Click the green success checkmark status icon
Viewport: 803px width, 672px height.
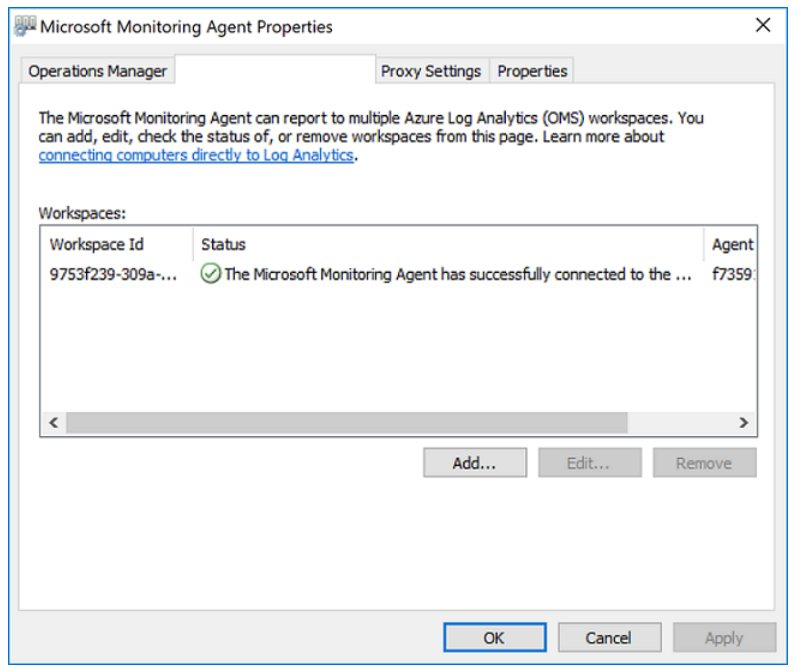[210, 275]
